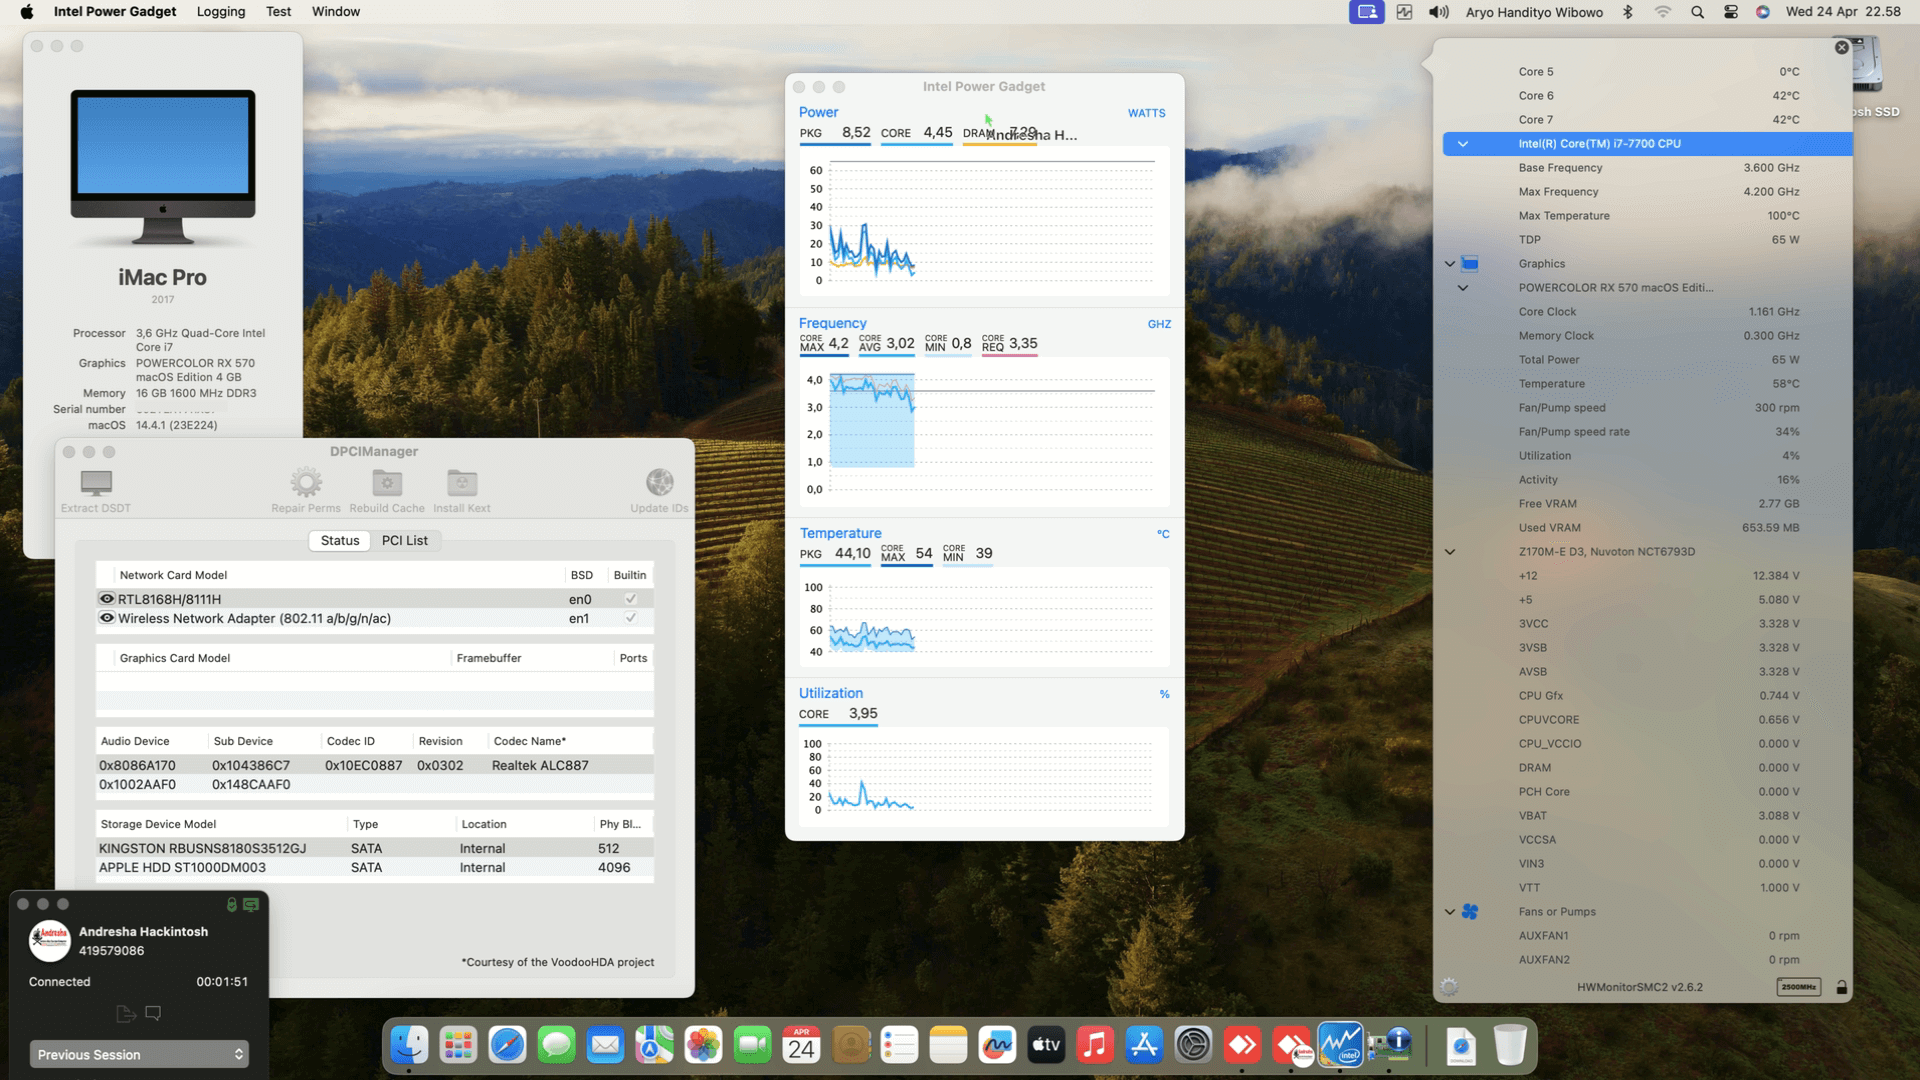
Task: Launch Intel Power Gadget from the Dock
Action: click(x=1341, y=1044)
